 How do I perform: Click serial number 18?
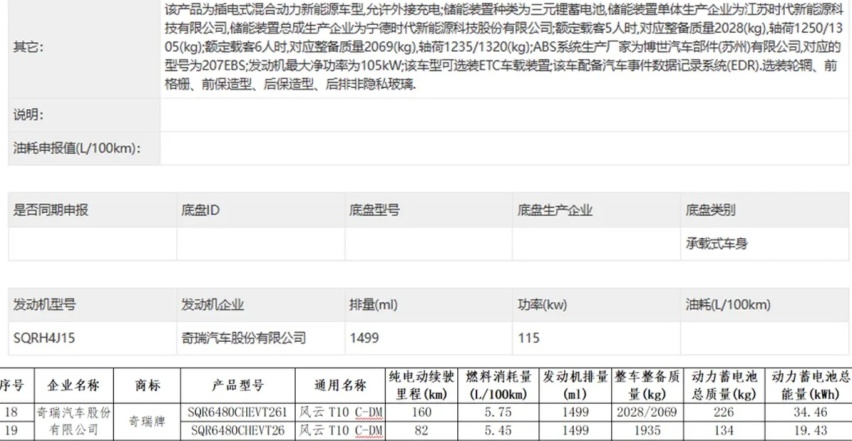tap(11, 413)
